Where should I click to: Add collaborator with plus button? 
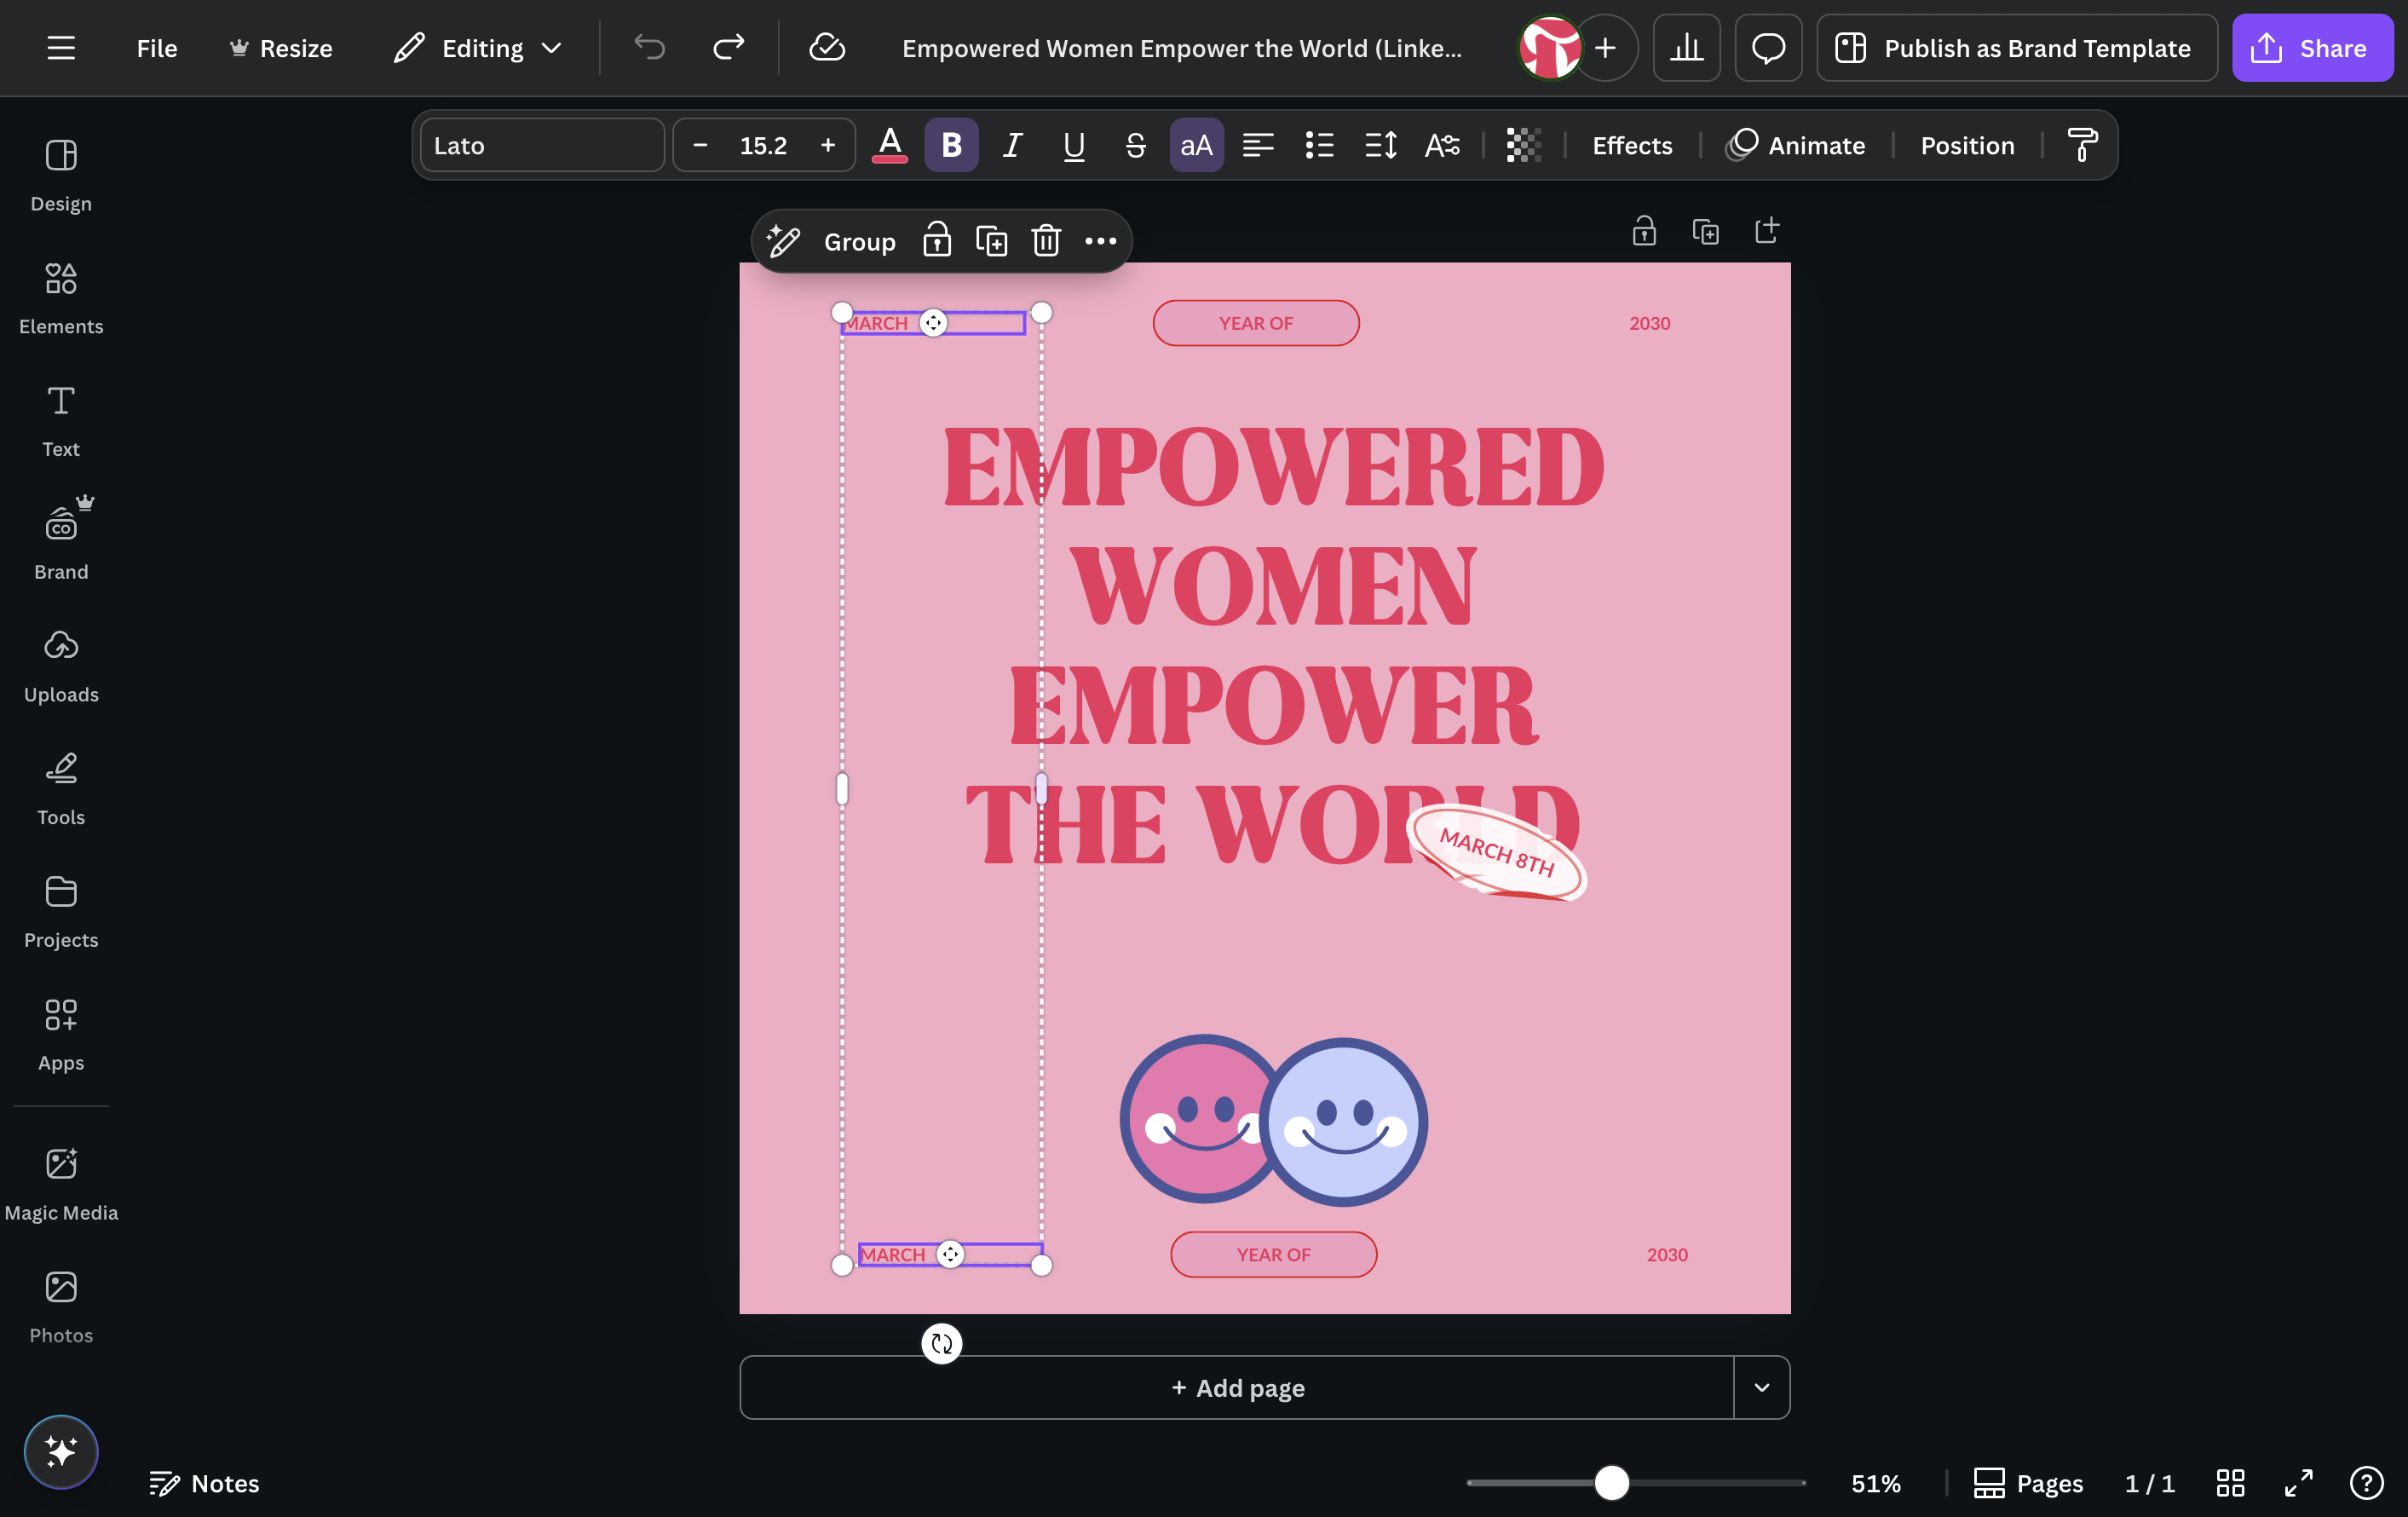[1605, 48]
